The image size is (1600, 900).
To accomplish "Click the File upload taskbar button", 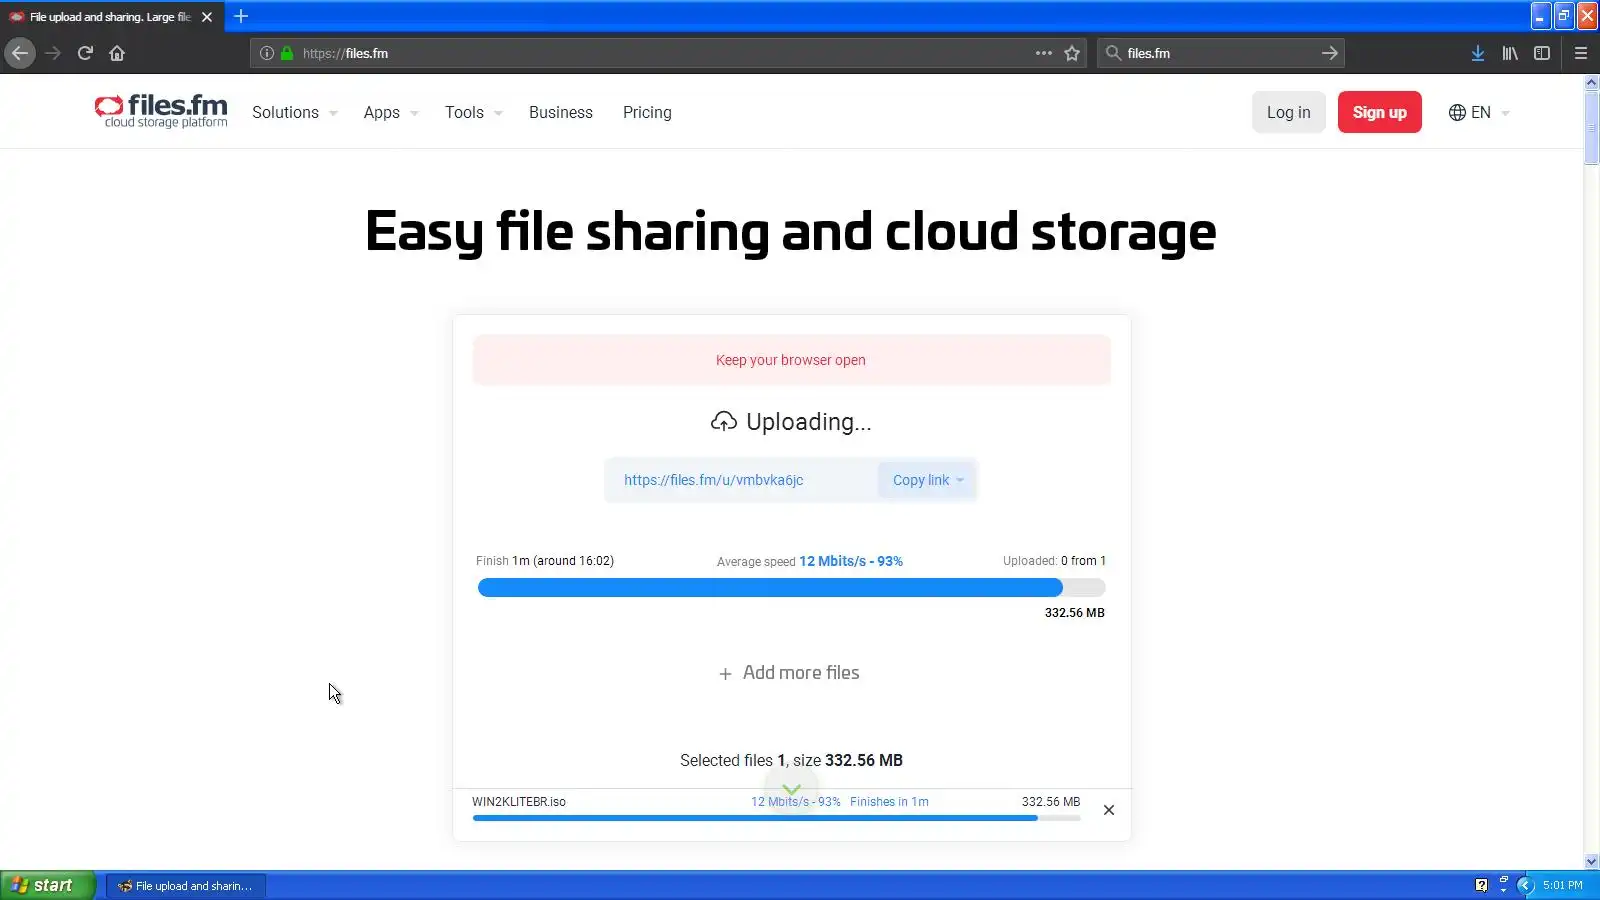I will (186, 885).
